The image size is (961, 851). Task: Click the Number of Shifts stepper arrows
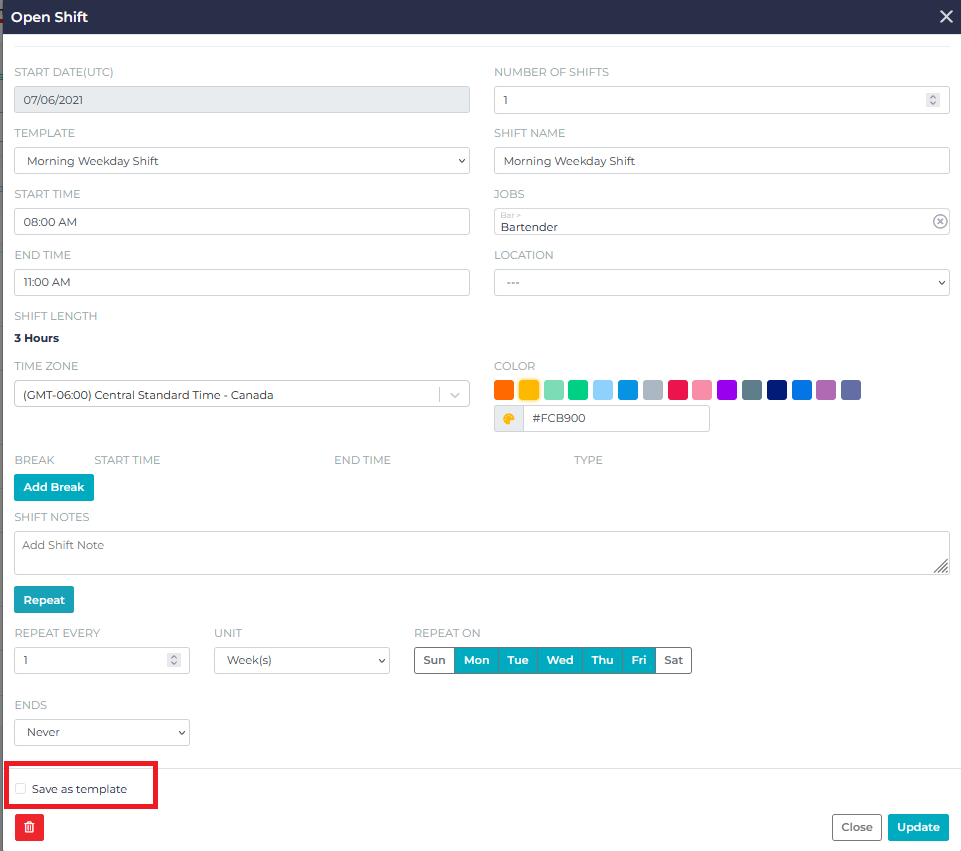[932, 100]
